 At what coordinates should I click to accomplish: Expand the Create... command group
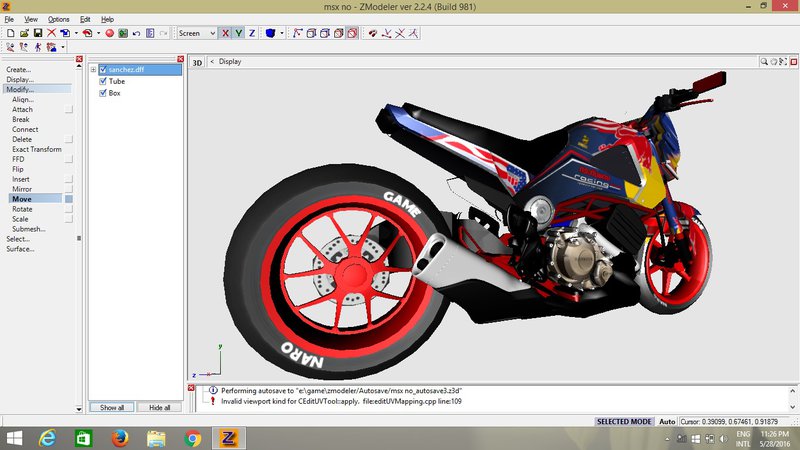[x=18, y=69]
